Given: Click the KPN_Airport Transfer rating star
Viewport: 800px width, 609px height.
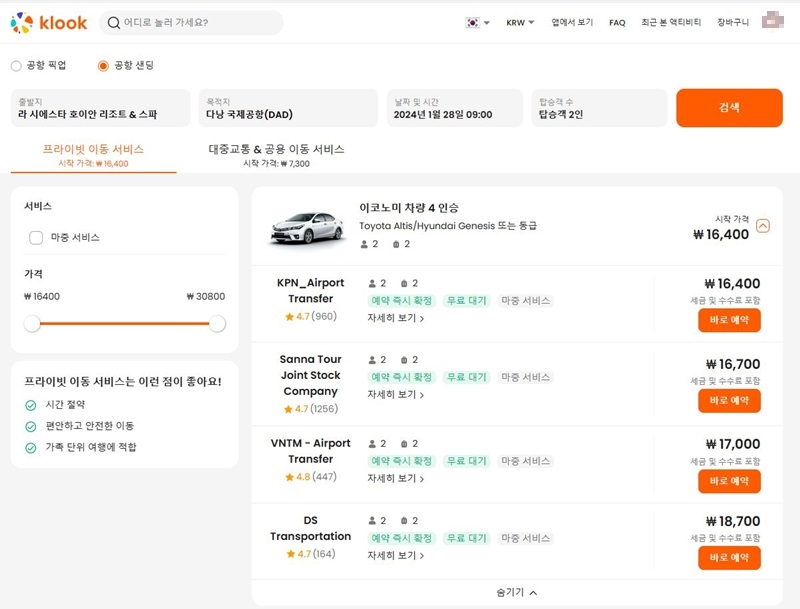Looking at the screenshot, I should [x=289, y=317].
